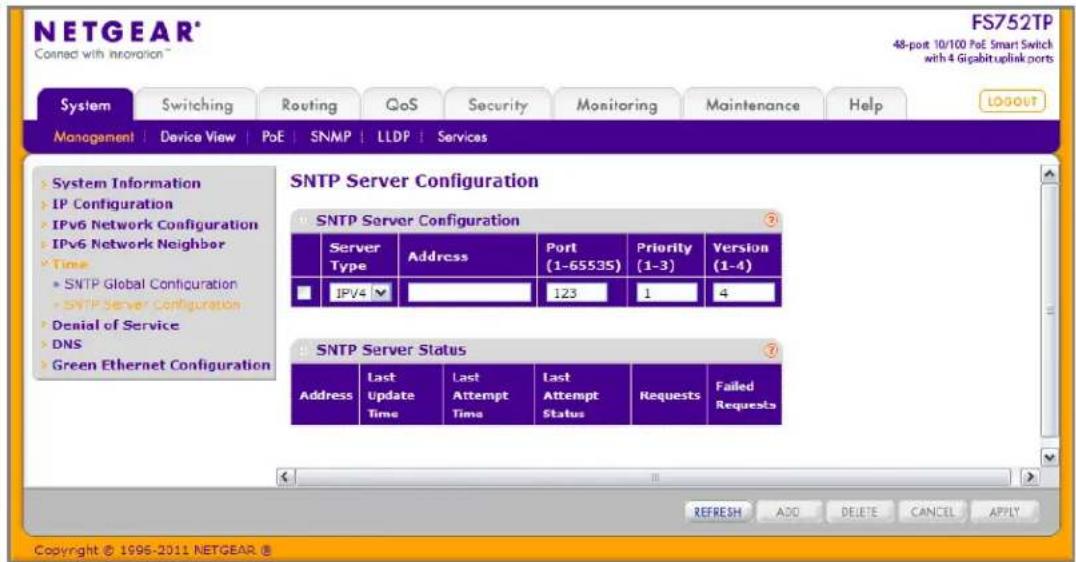Click the Port field showing 123
Image resolution: width=1076 pixels, height=562 pixels.
pyautogui.click(x=576, y=293)
